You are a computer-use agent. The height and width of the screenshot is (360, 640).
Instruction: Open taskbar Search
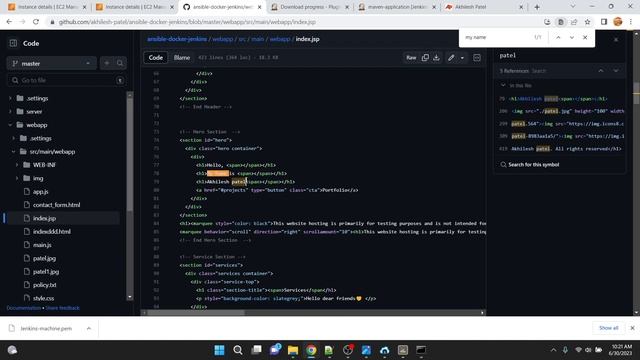tap(238, 350)
